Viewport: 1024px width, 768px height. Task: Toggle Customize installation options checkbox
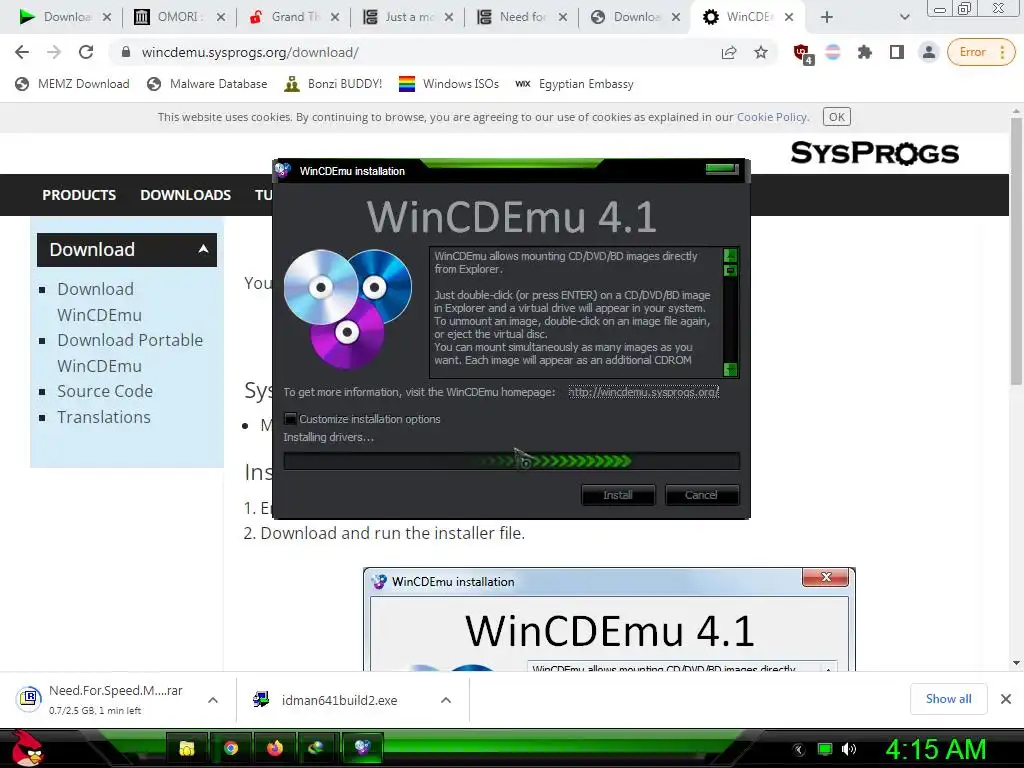coord(291,419)
